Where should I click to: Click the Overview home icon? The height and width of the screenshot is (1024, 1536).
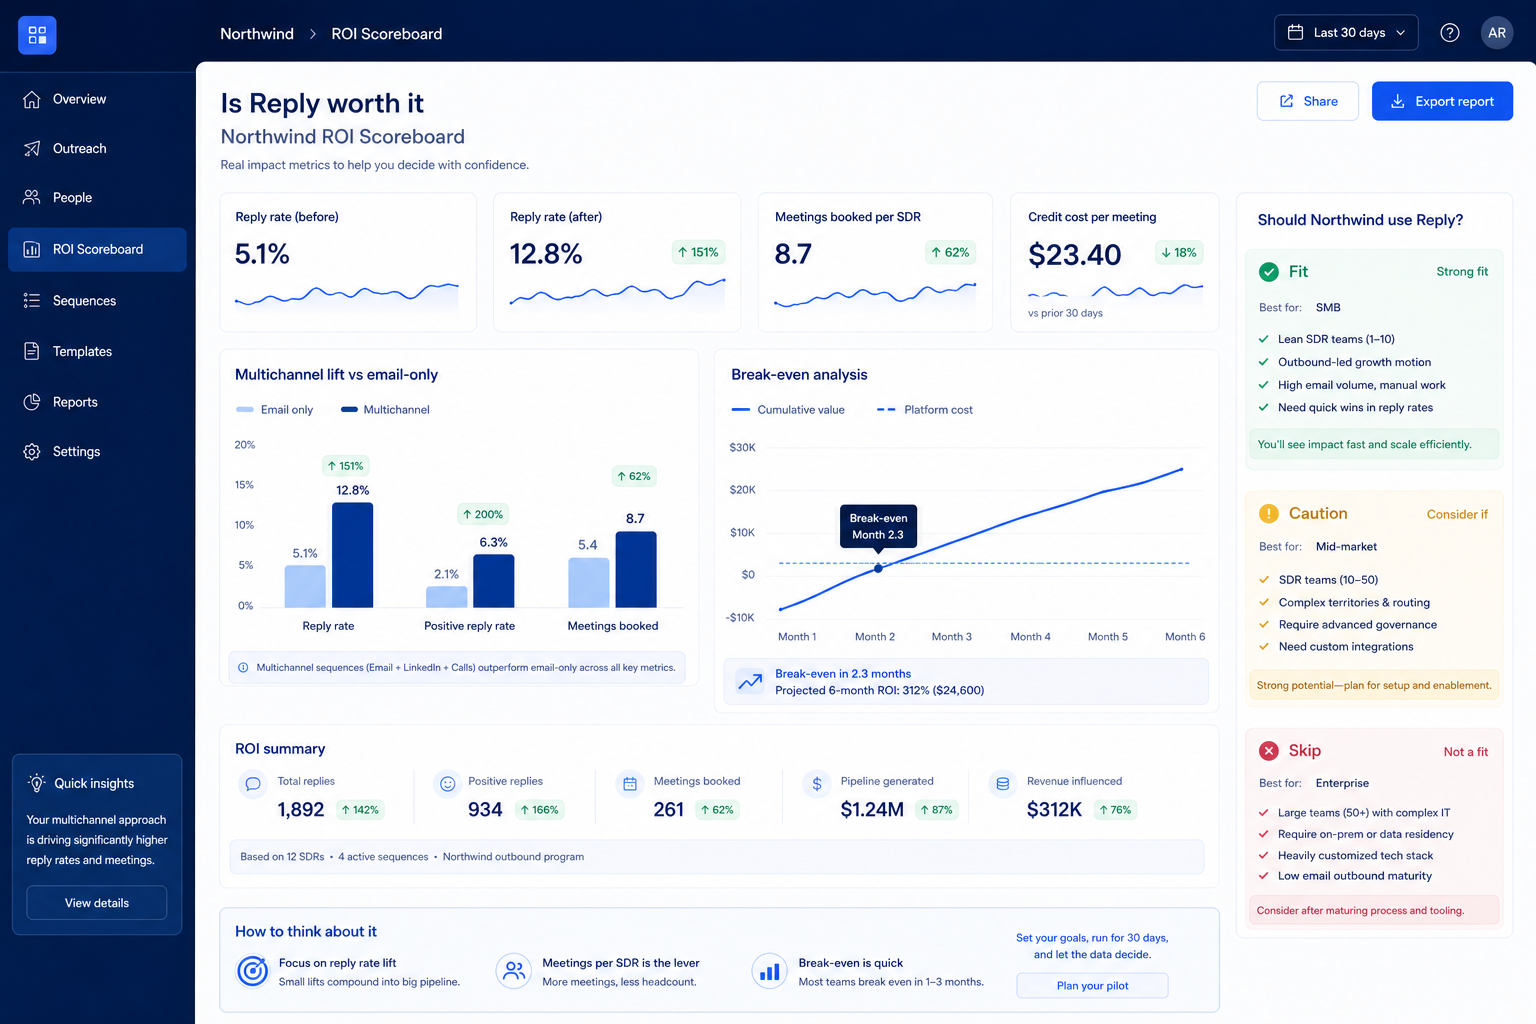[x=32, y=99]
